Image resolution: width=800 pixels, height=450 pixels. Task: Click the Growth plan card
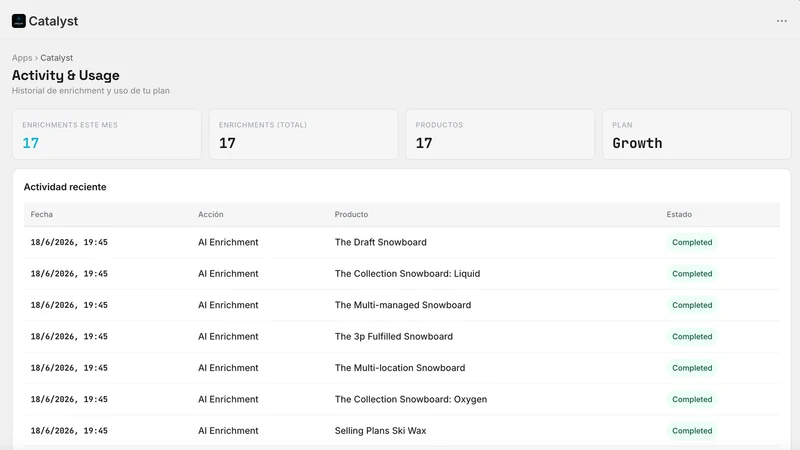[x=697, y=134]
